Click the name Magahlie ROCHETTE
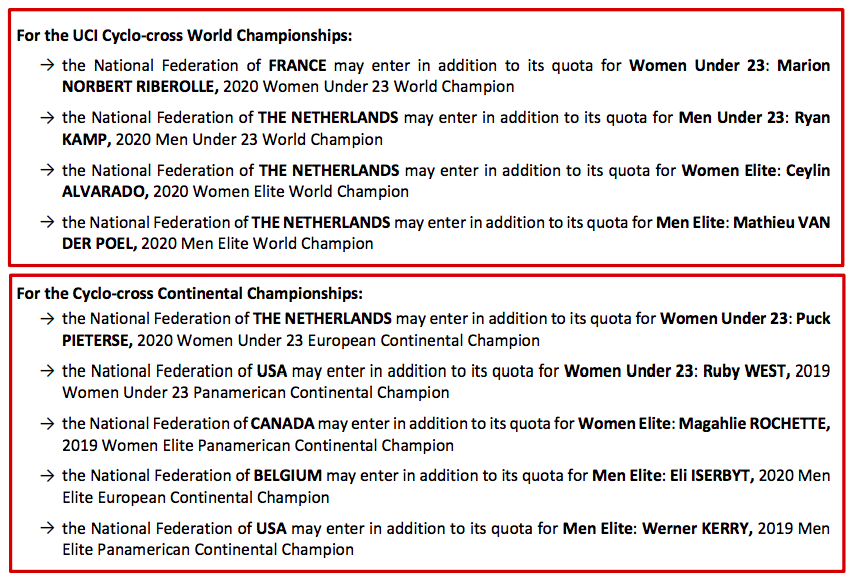 (754, 423)
